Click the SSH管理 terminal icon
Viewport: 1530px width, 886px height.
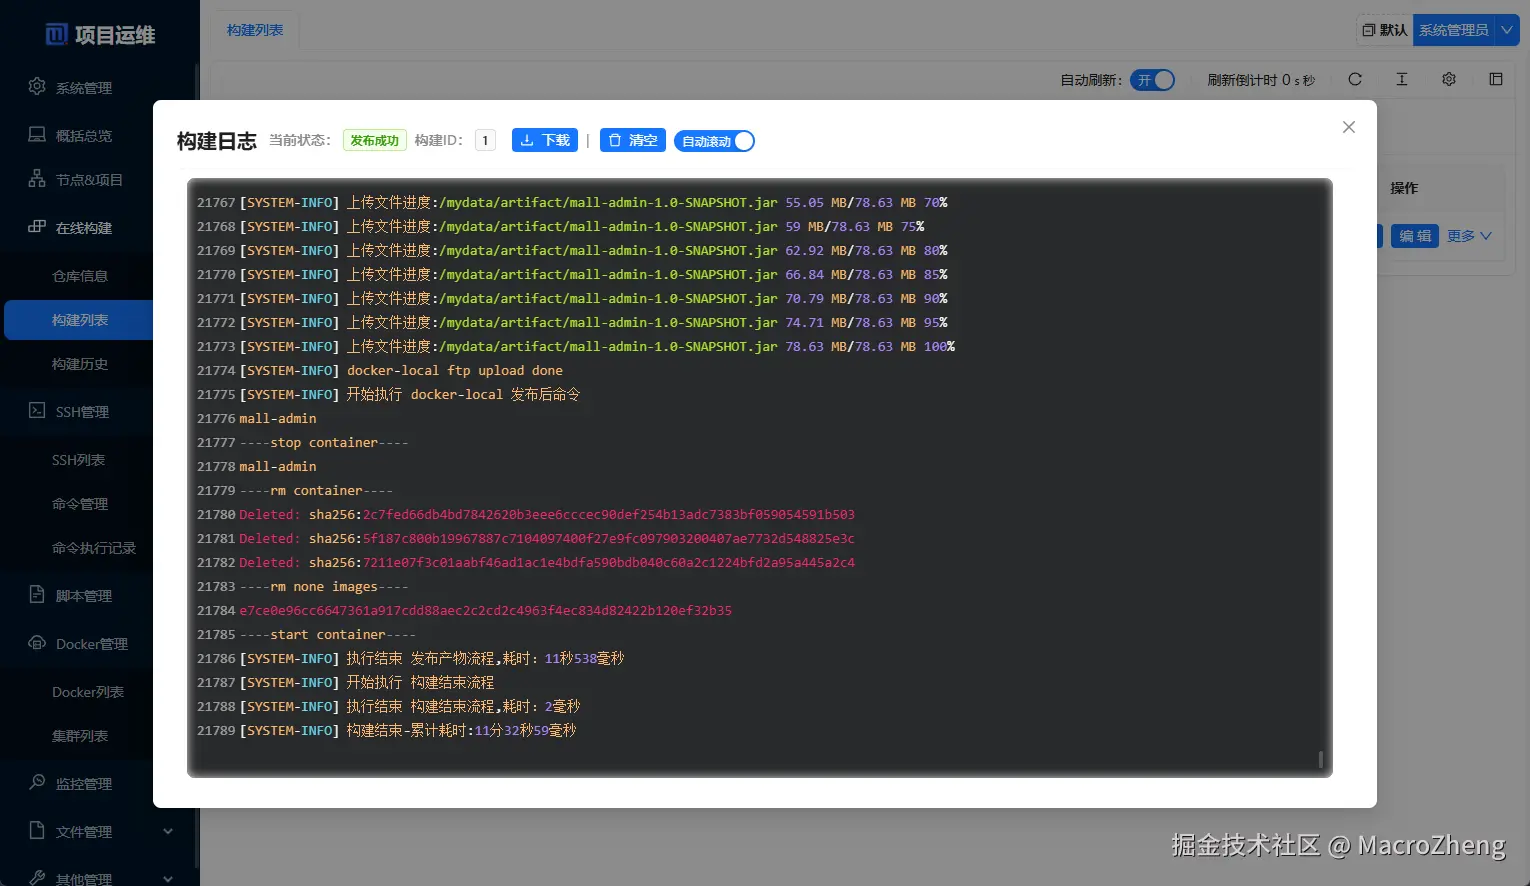click(37, 410)
